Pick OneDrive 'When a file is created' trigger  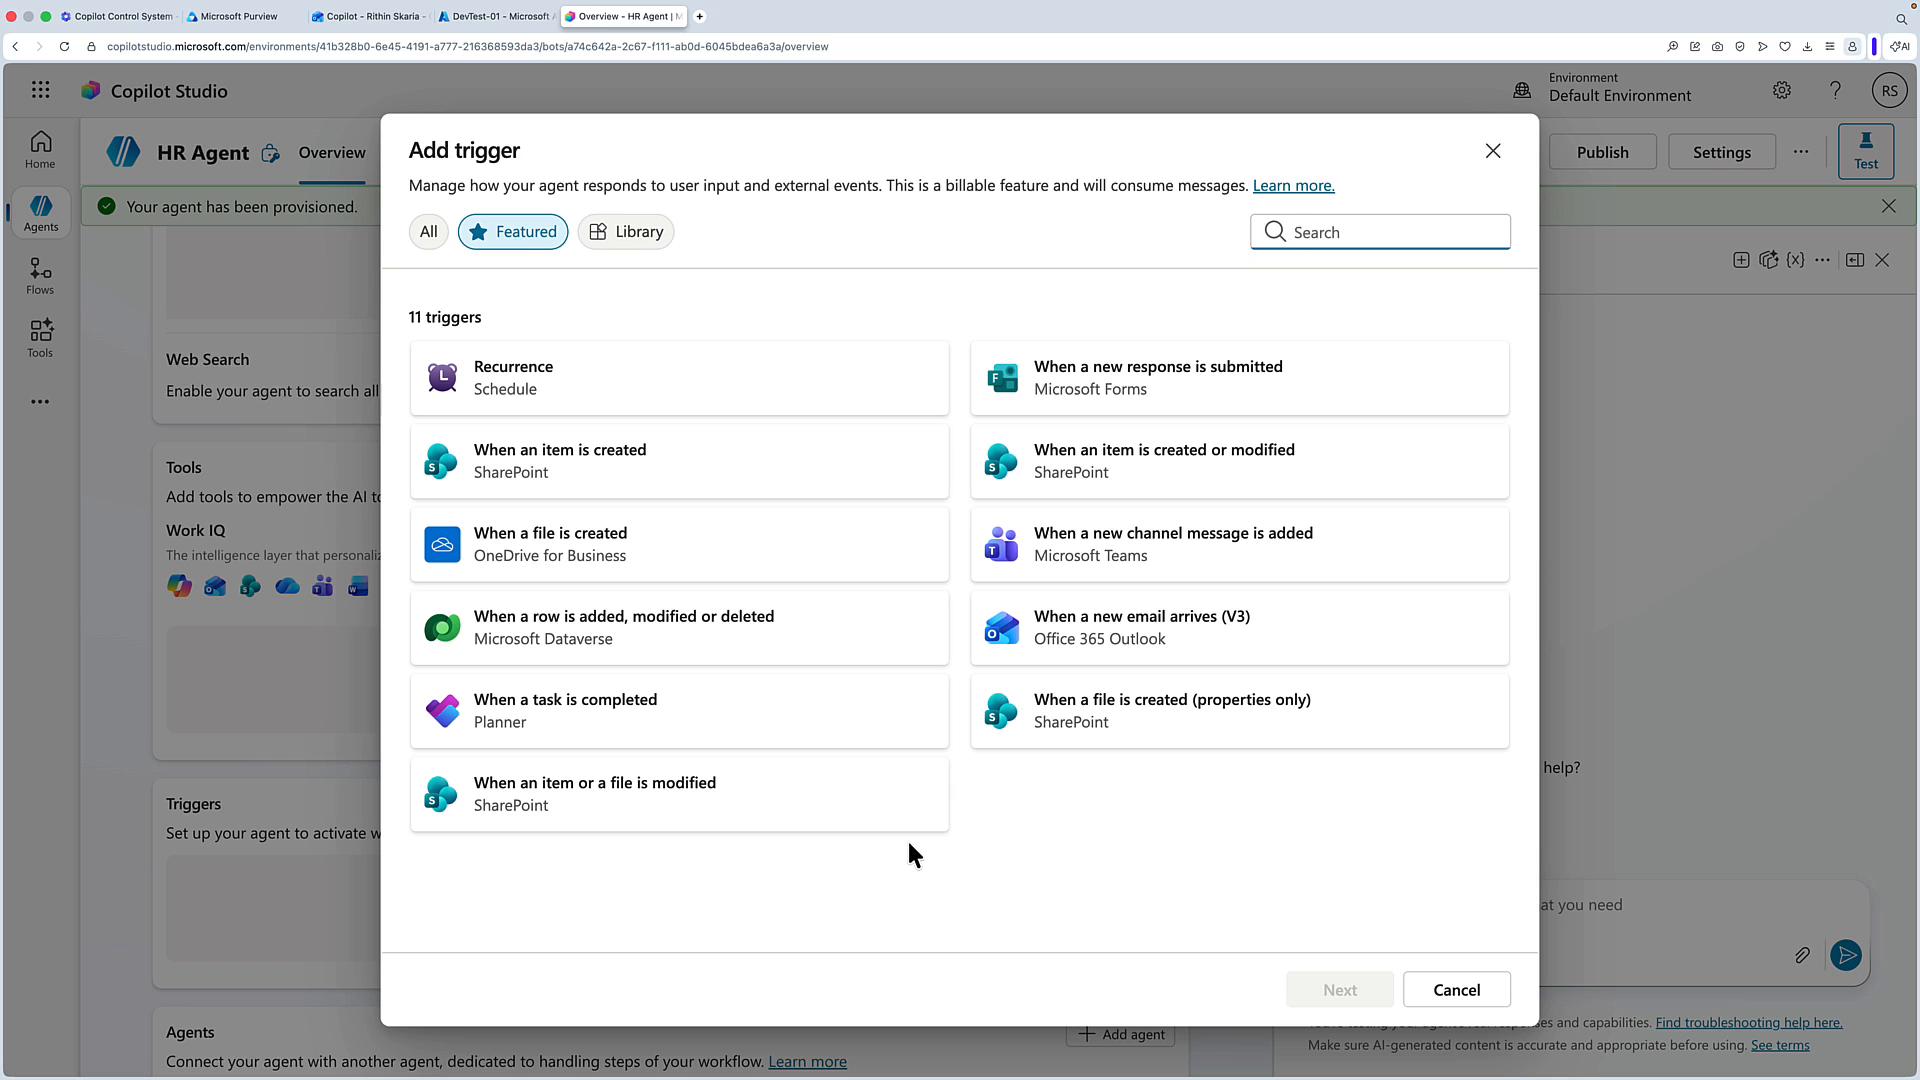point(679,544)
